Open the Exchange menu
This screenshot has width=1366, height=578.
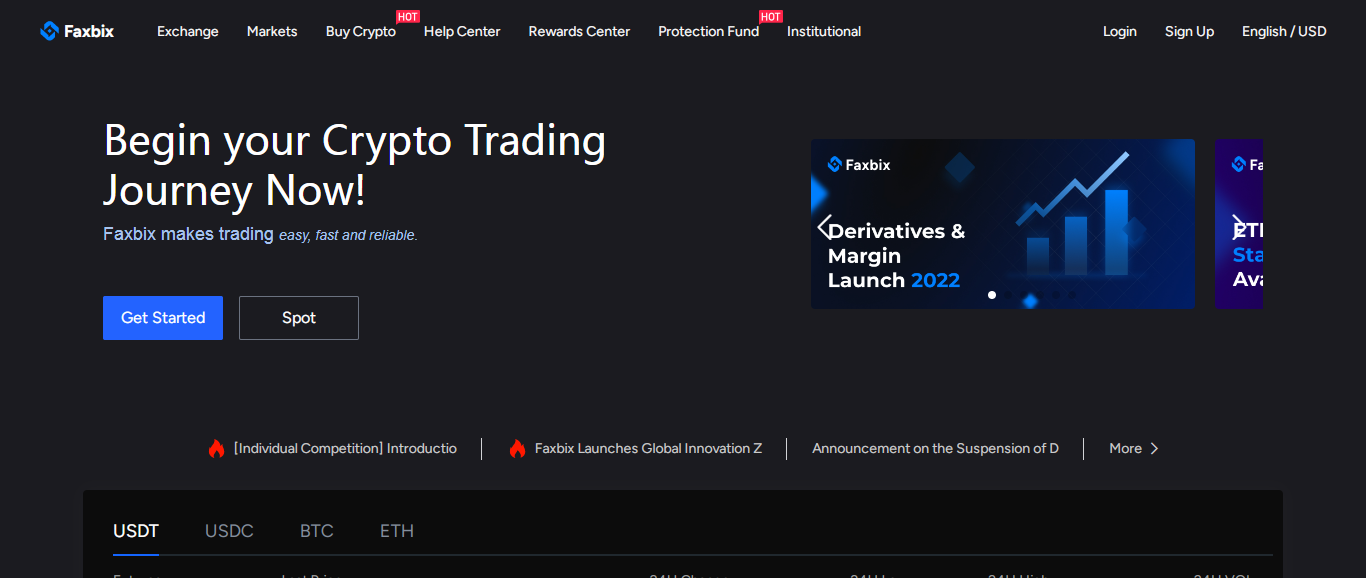click(x=187, y=31)
